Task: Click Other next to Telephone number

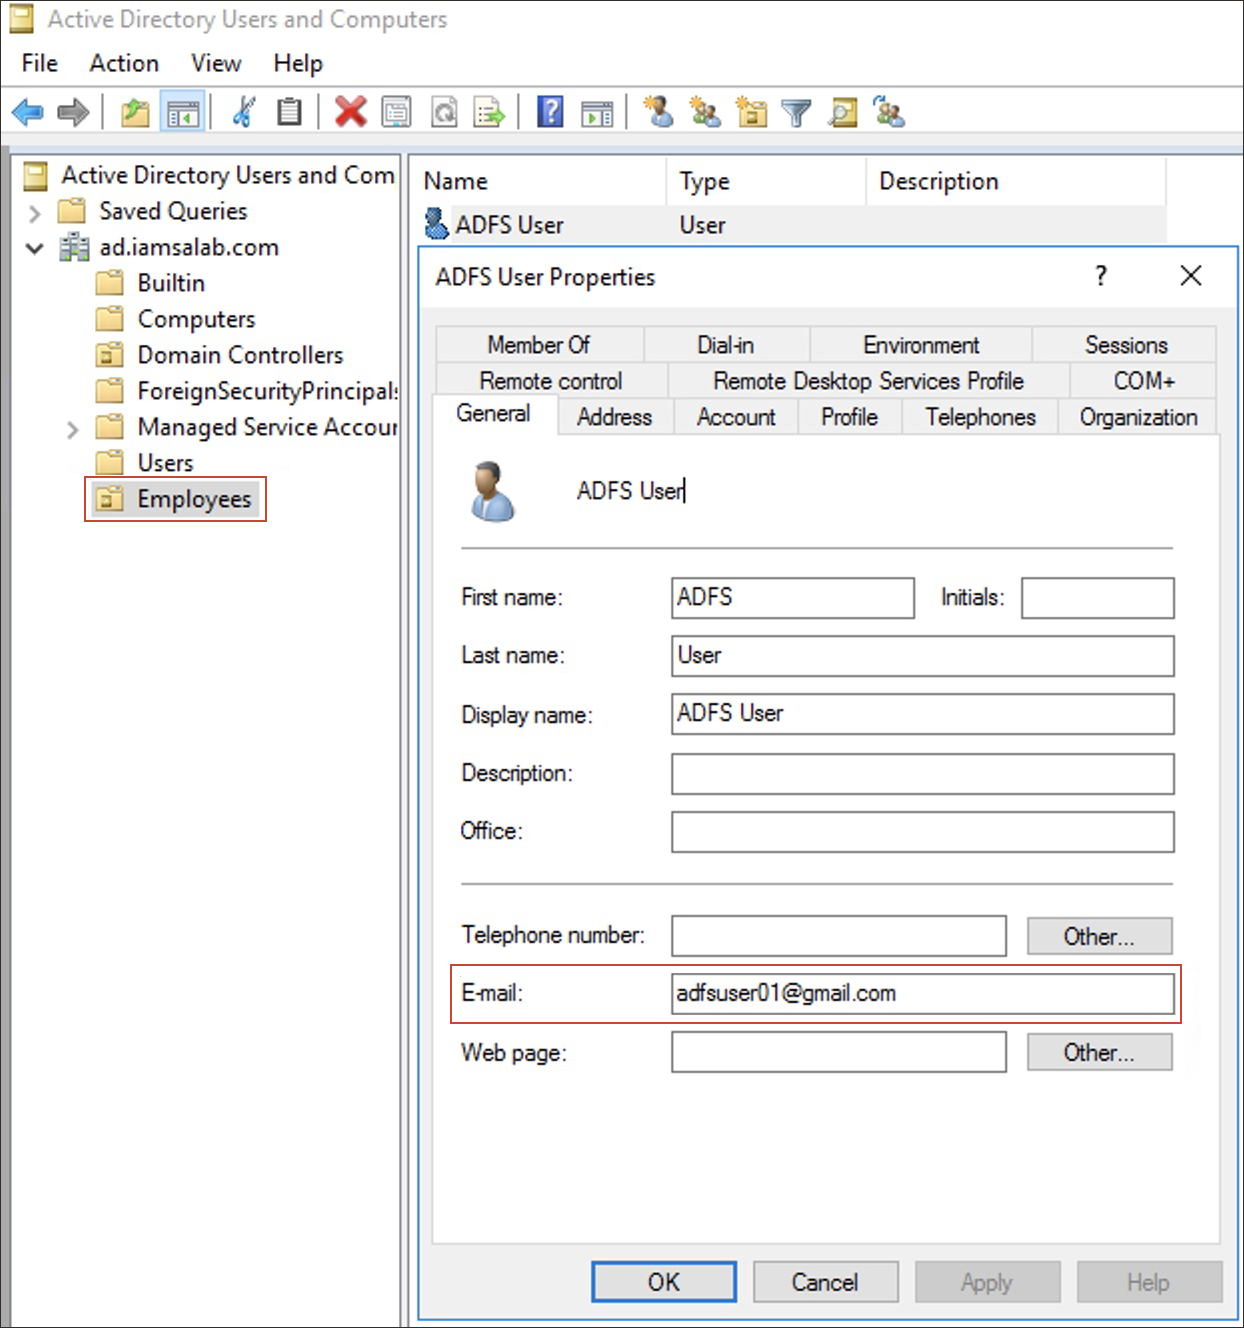Action: tap(1099, 936)
